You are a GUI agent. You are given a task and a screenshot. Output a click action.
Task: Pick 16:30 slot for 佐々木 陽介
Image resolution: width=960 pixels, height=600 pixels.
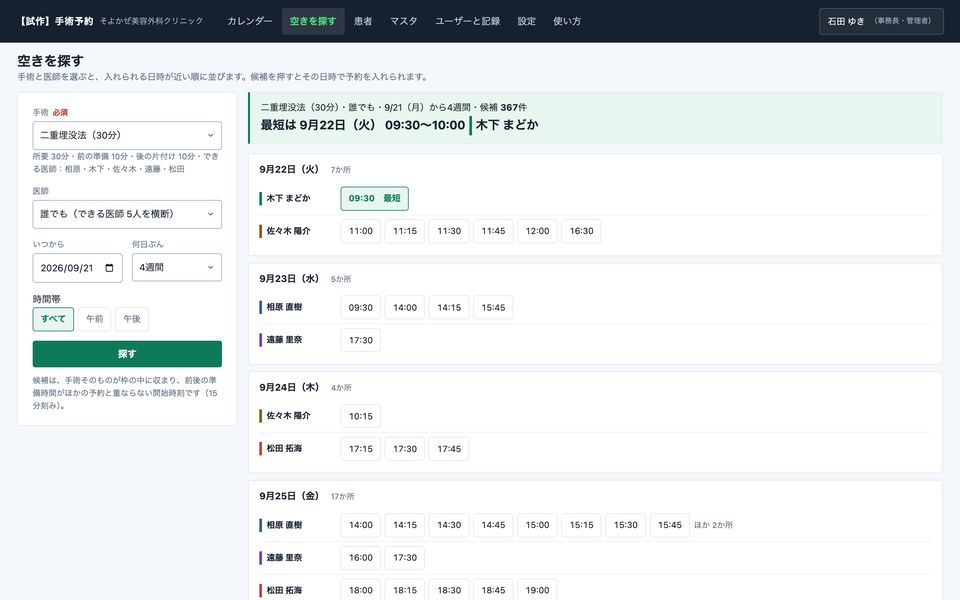(582, 231)
